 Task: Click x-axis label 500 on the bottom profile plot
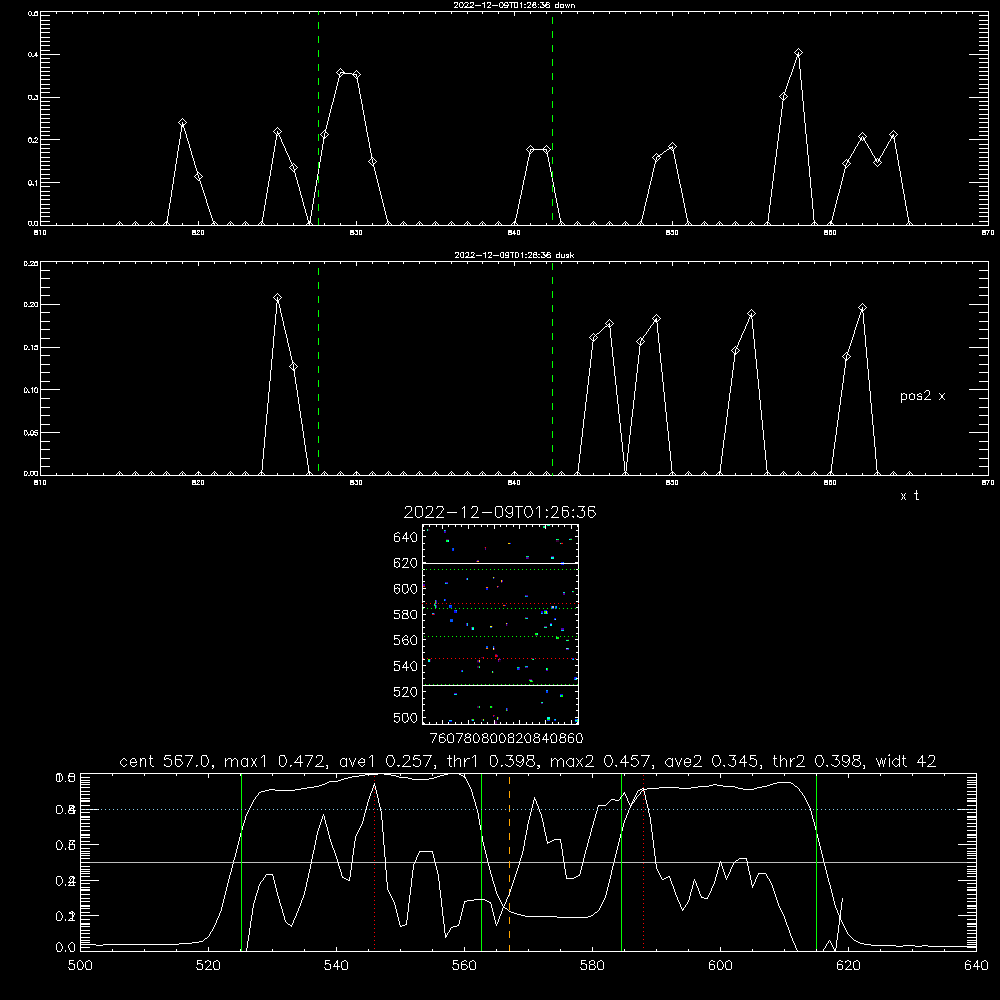pyautogui.click(x=80, y=966)
